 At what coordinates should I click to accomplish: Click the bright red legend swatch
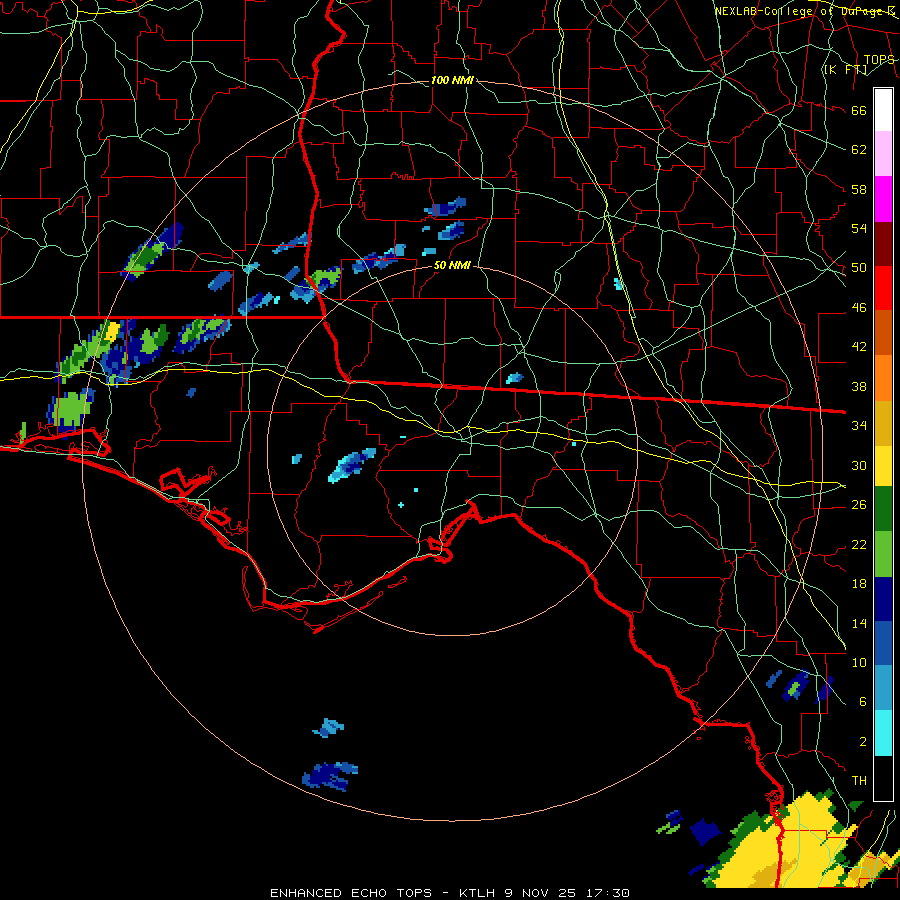point(883,288)
